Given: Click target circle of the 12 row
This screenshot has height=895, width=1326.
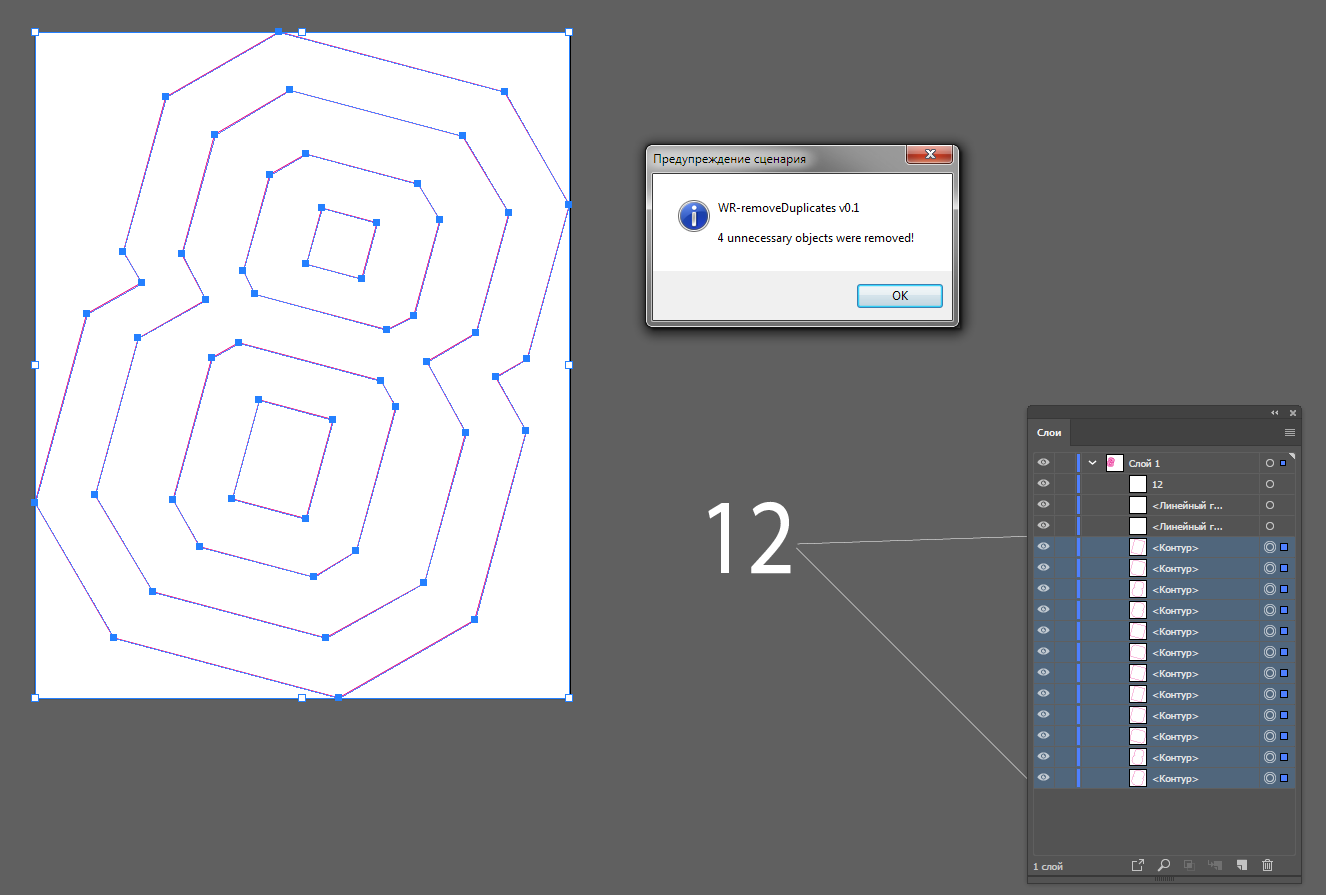Looking at the screenshot, I should [x=1270, y=484].
